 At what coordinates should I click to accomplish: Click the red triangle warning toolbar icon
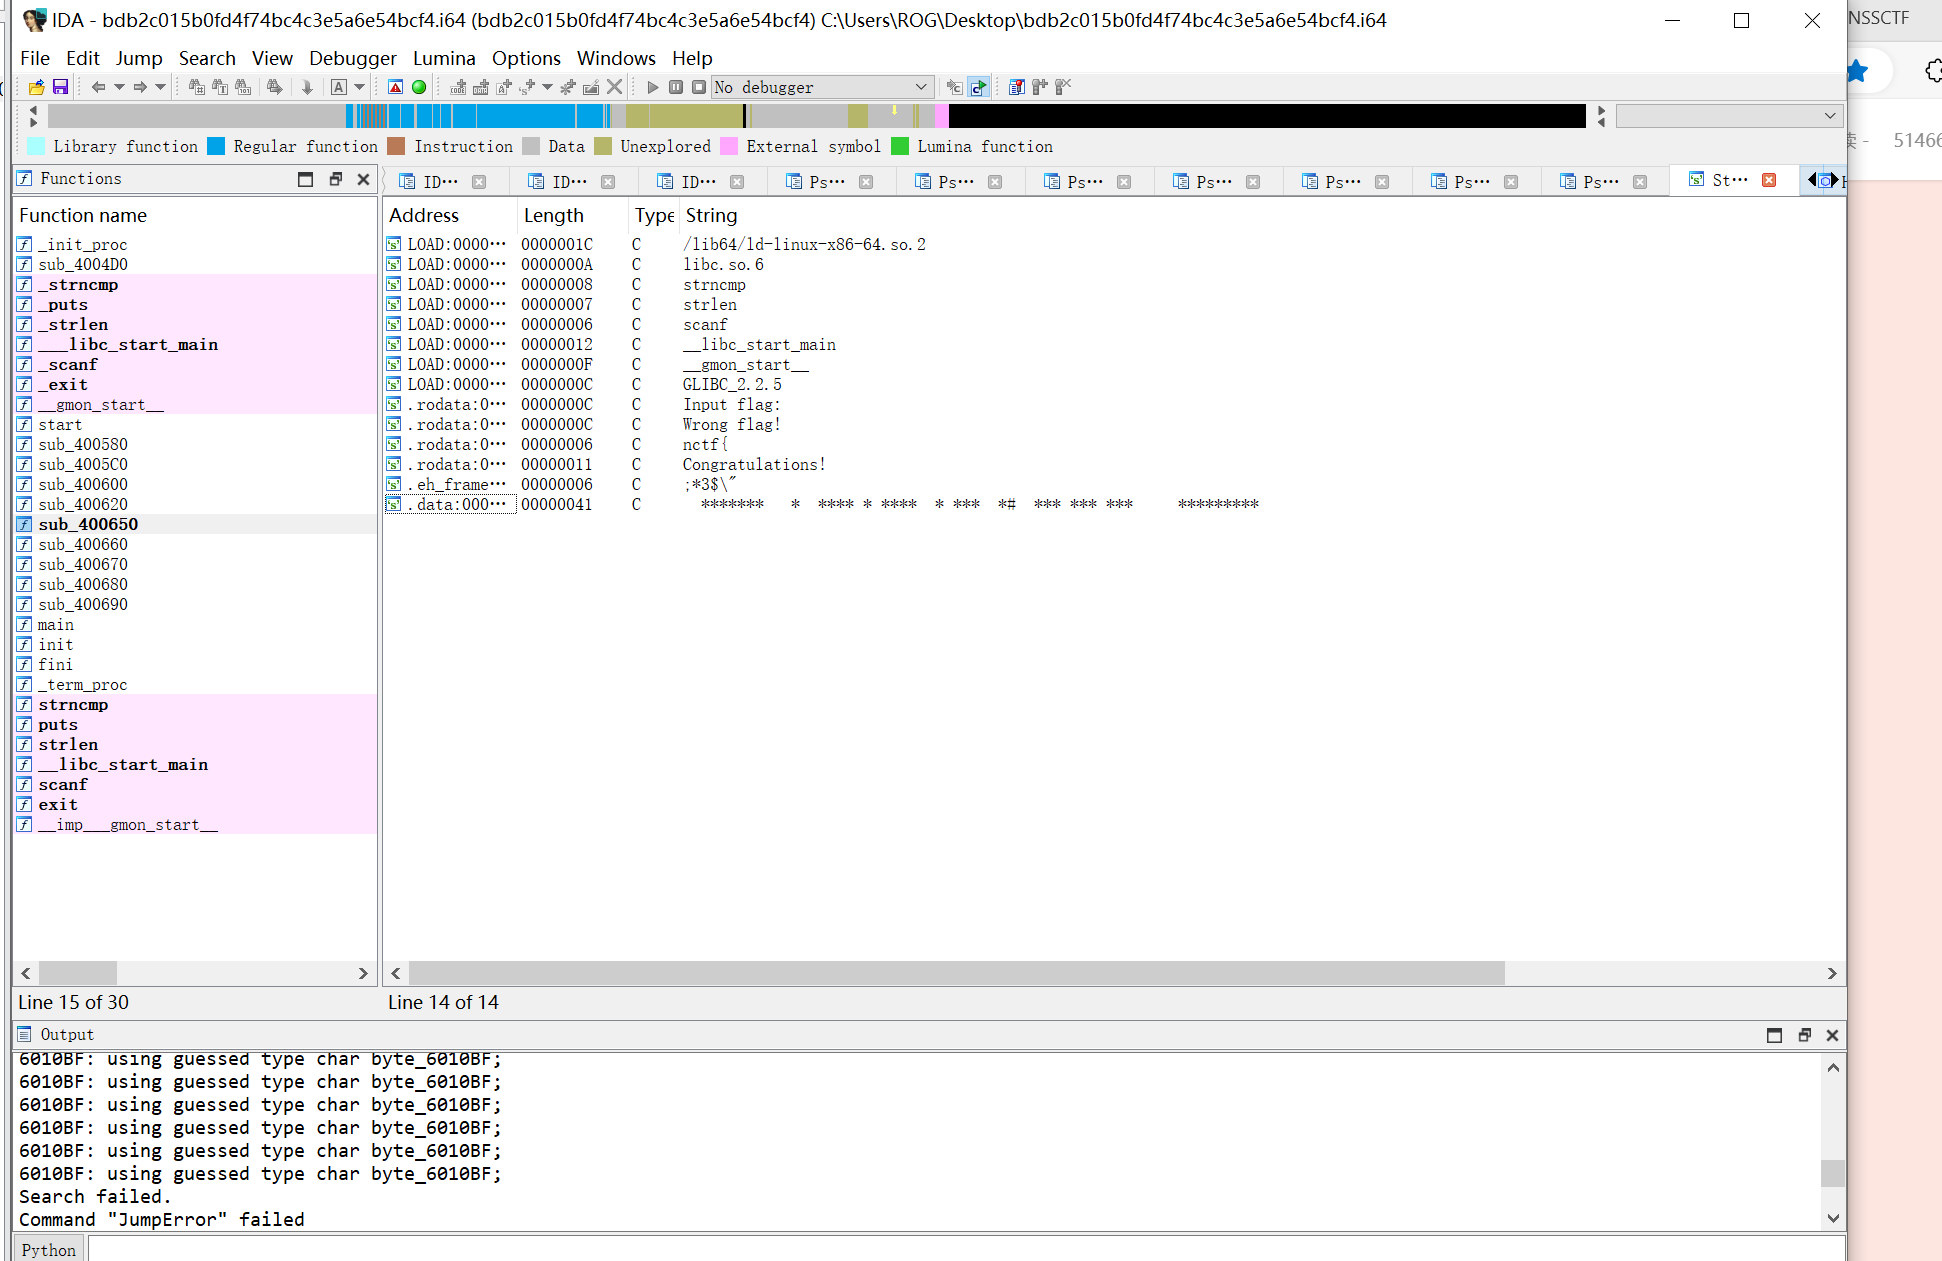click(x=395, y=87)
